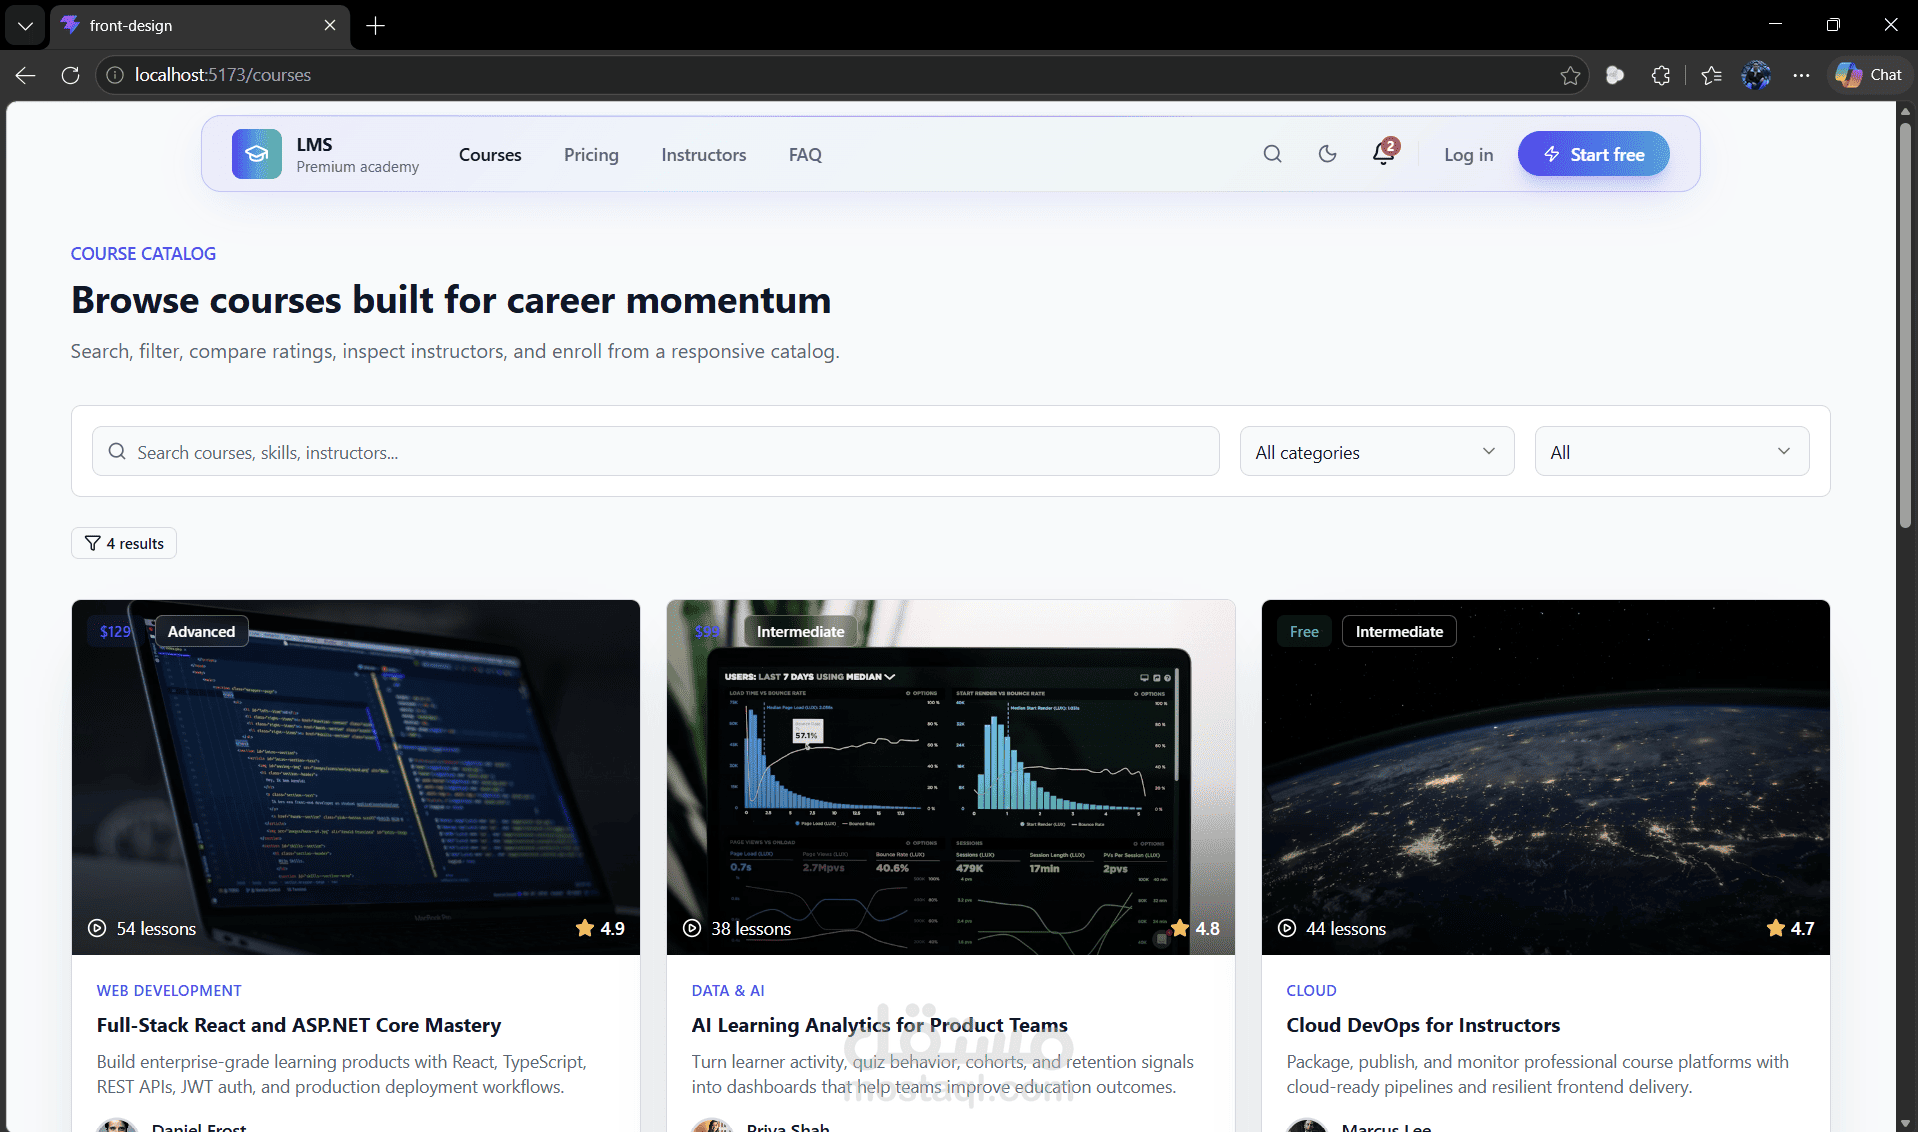
Task: Click the 44 lessons play icon
Action: (x=1287, y=928)
